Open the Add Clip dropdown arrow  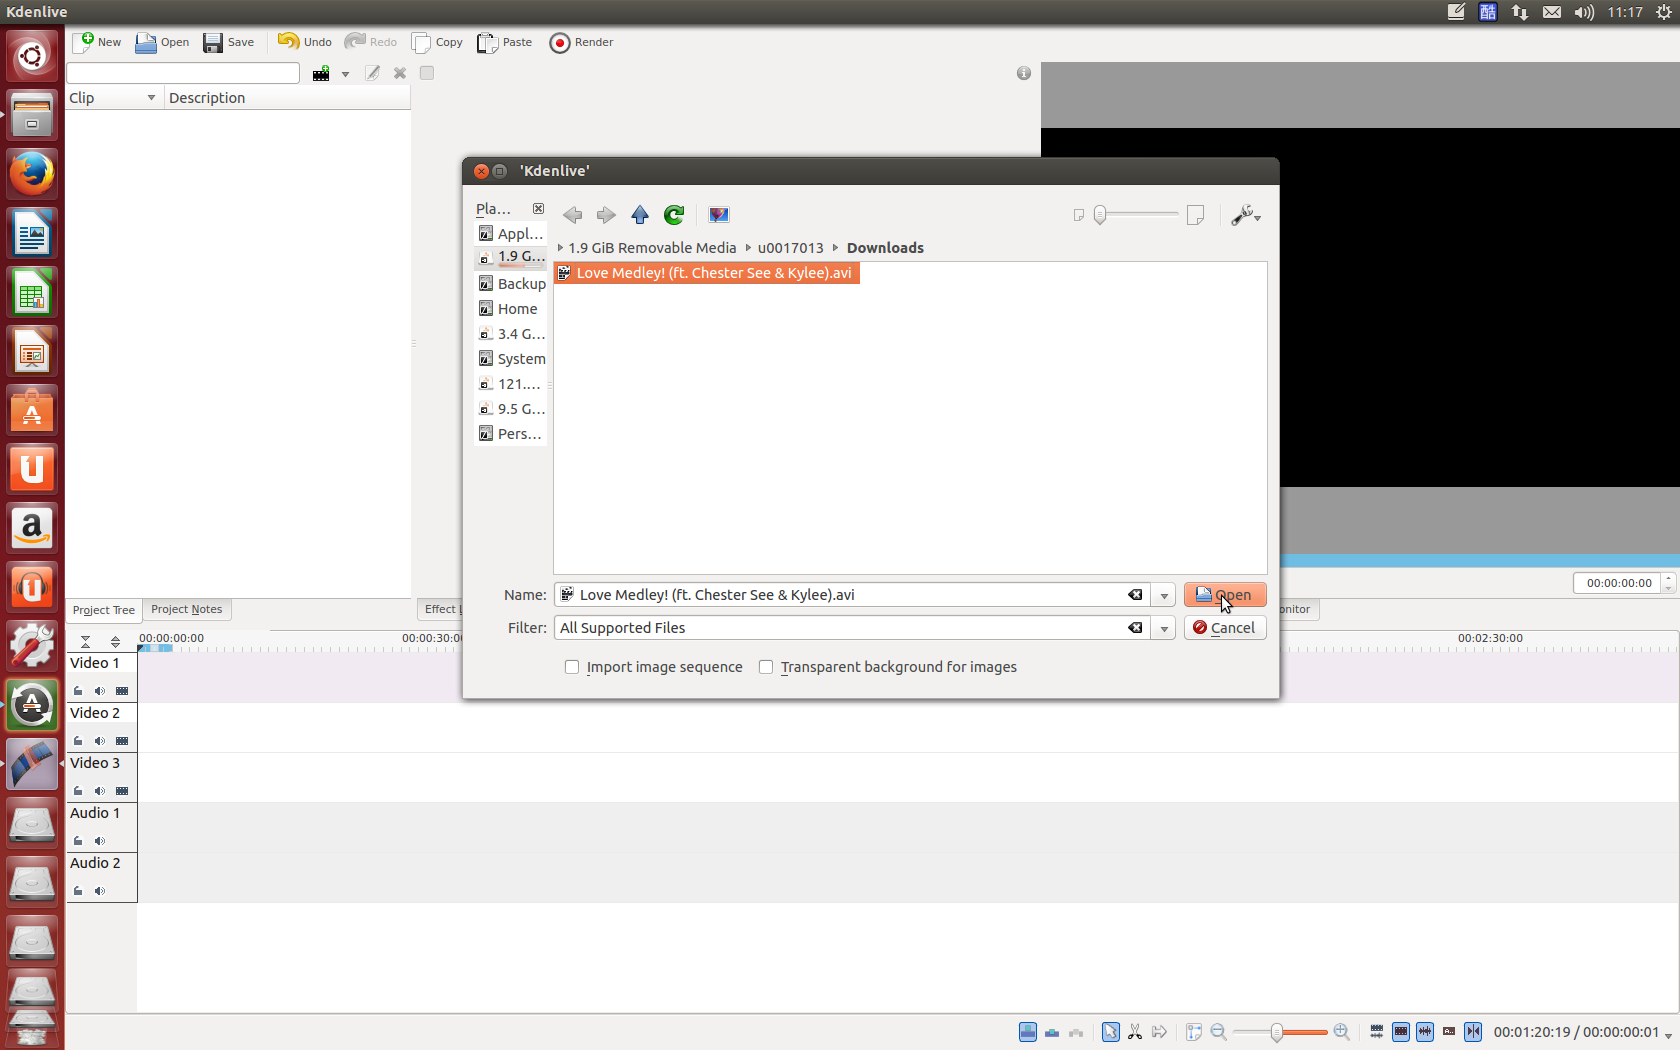click(x=345, y=74)
